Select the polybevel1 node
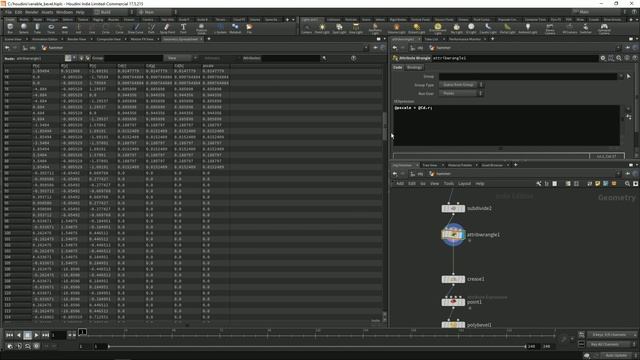This screenshot has height=360, width=640. pyautogui.click(x=453, y=325)
